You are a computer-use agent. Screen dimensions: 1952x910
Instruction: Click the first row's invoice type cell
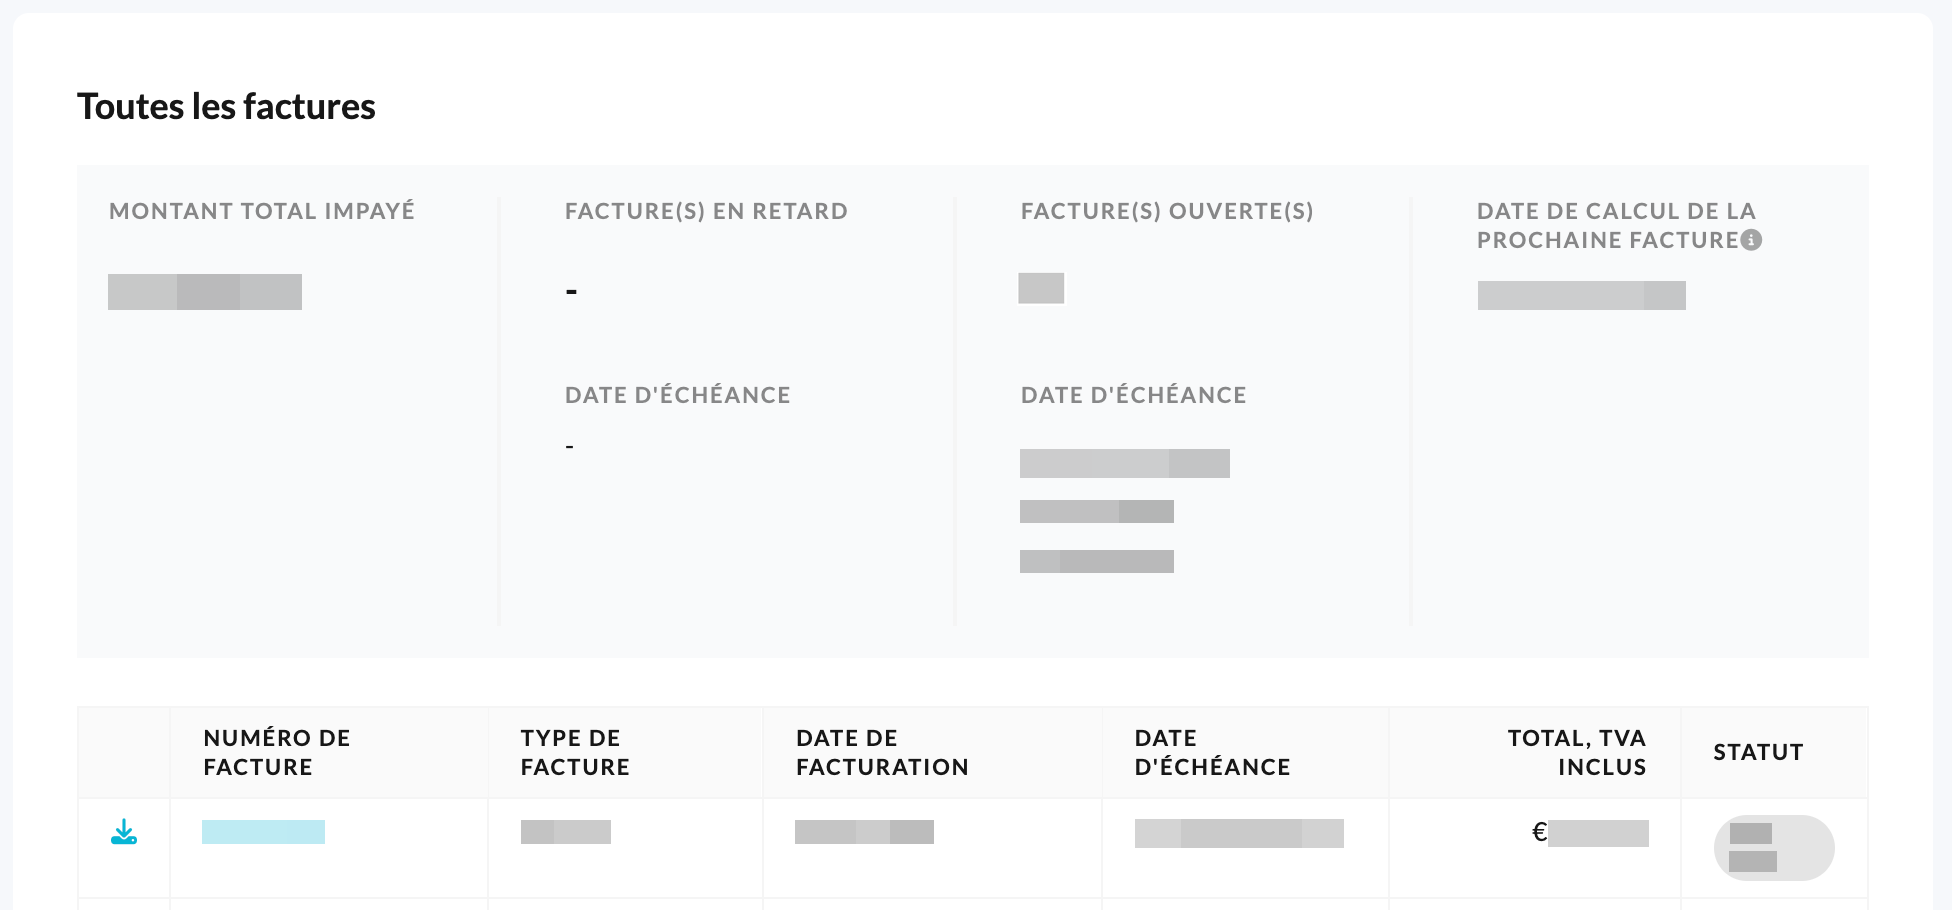click(566, 832)
